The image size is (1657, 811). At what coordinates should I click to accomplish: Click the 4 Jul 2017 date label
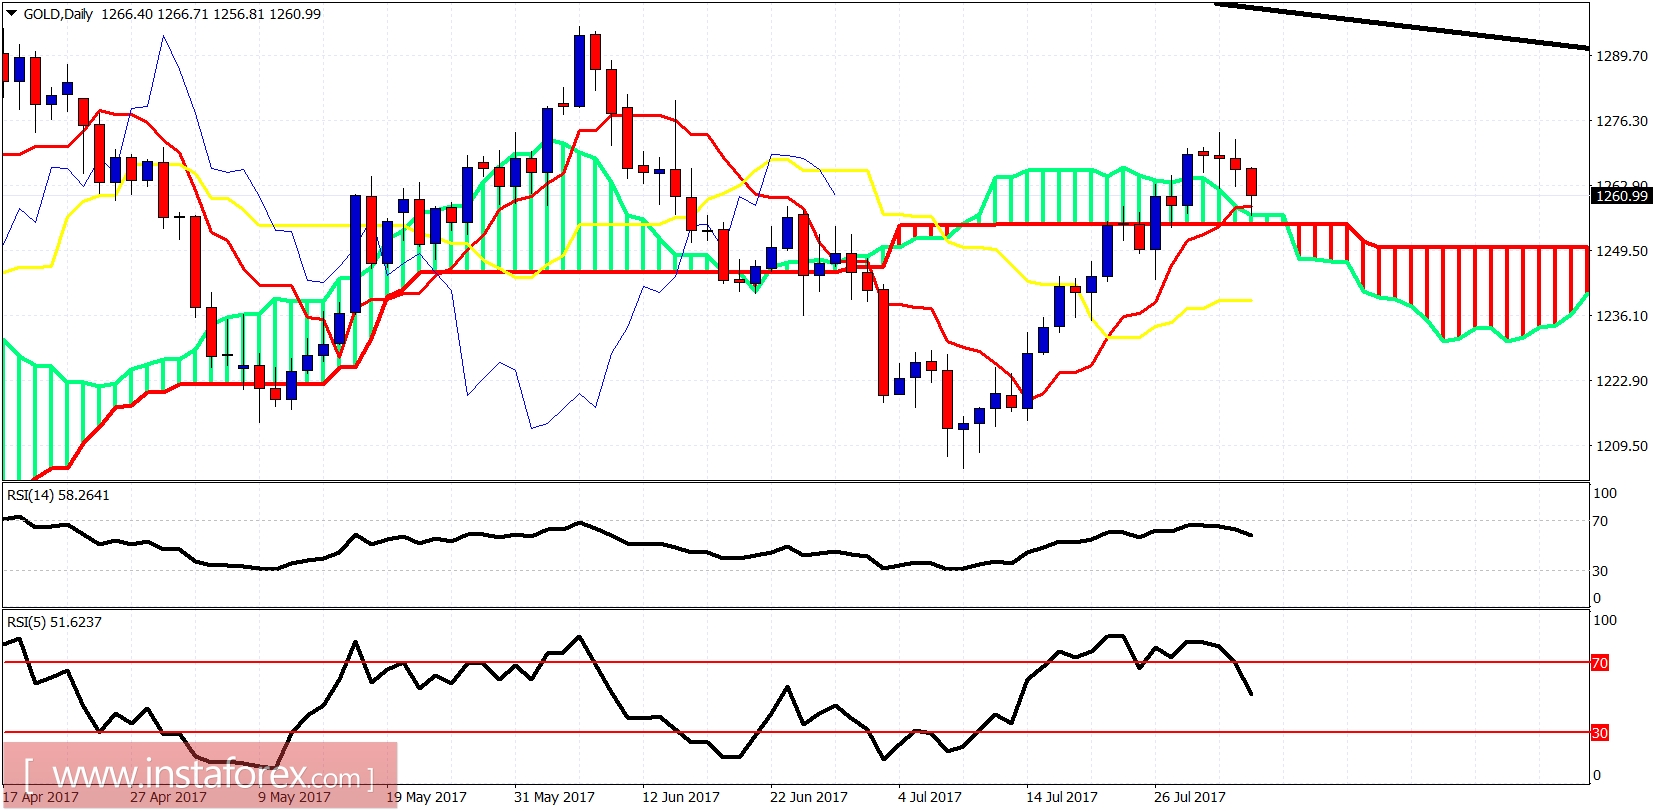click(929, 797)
